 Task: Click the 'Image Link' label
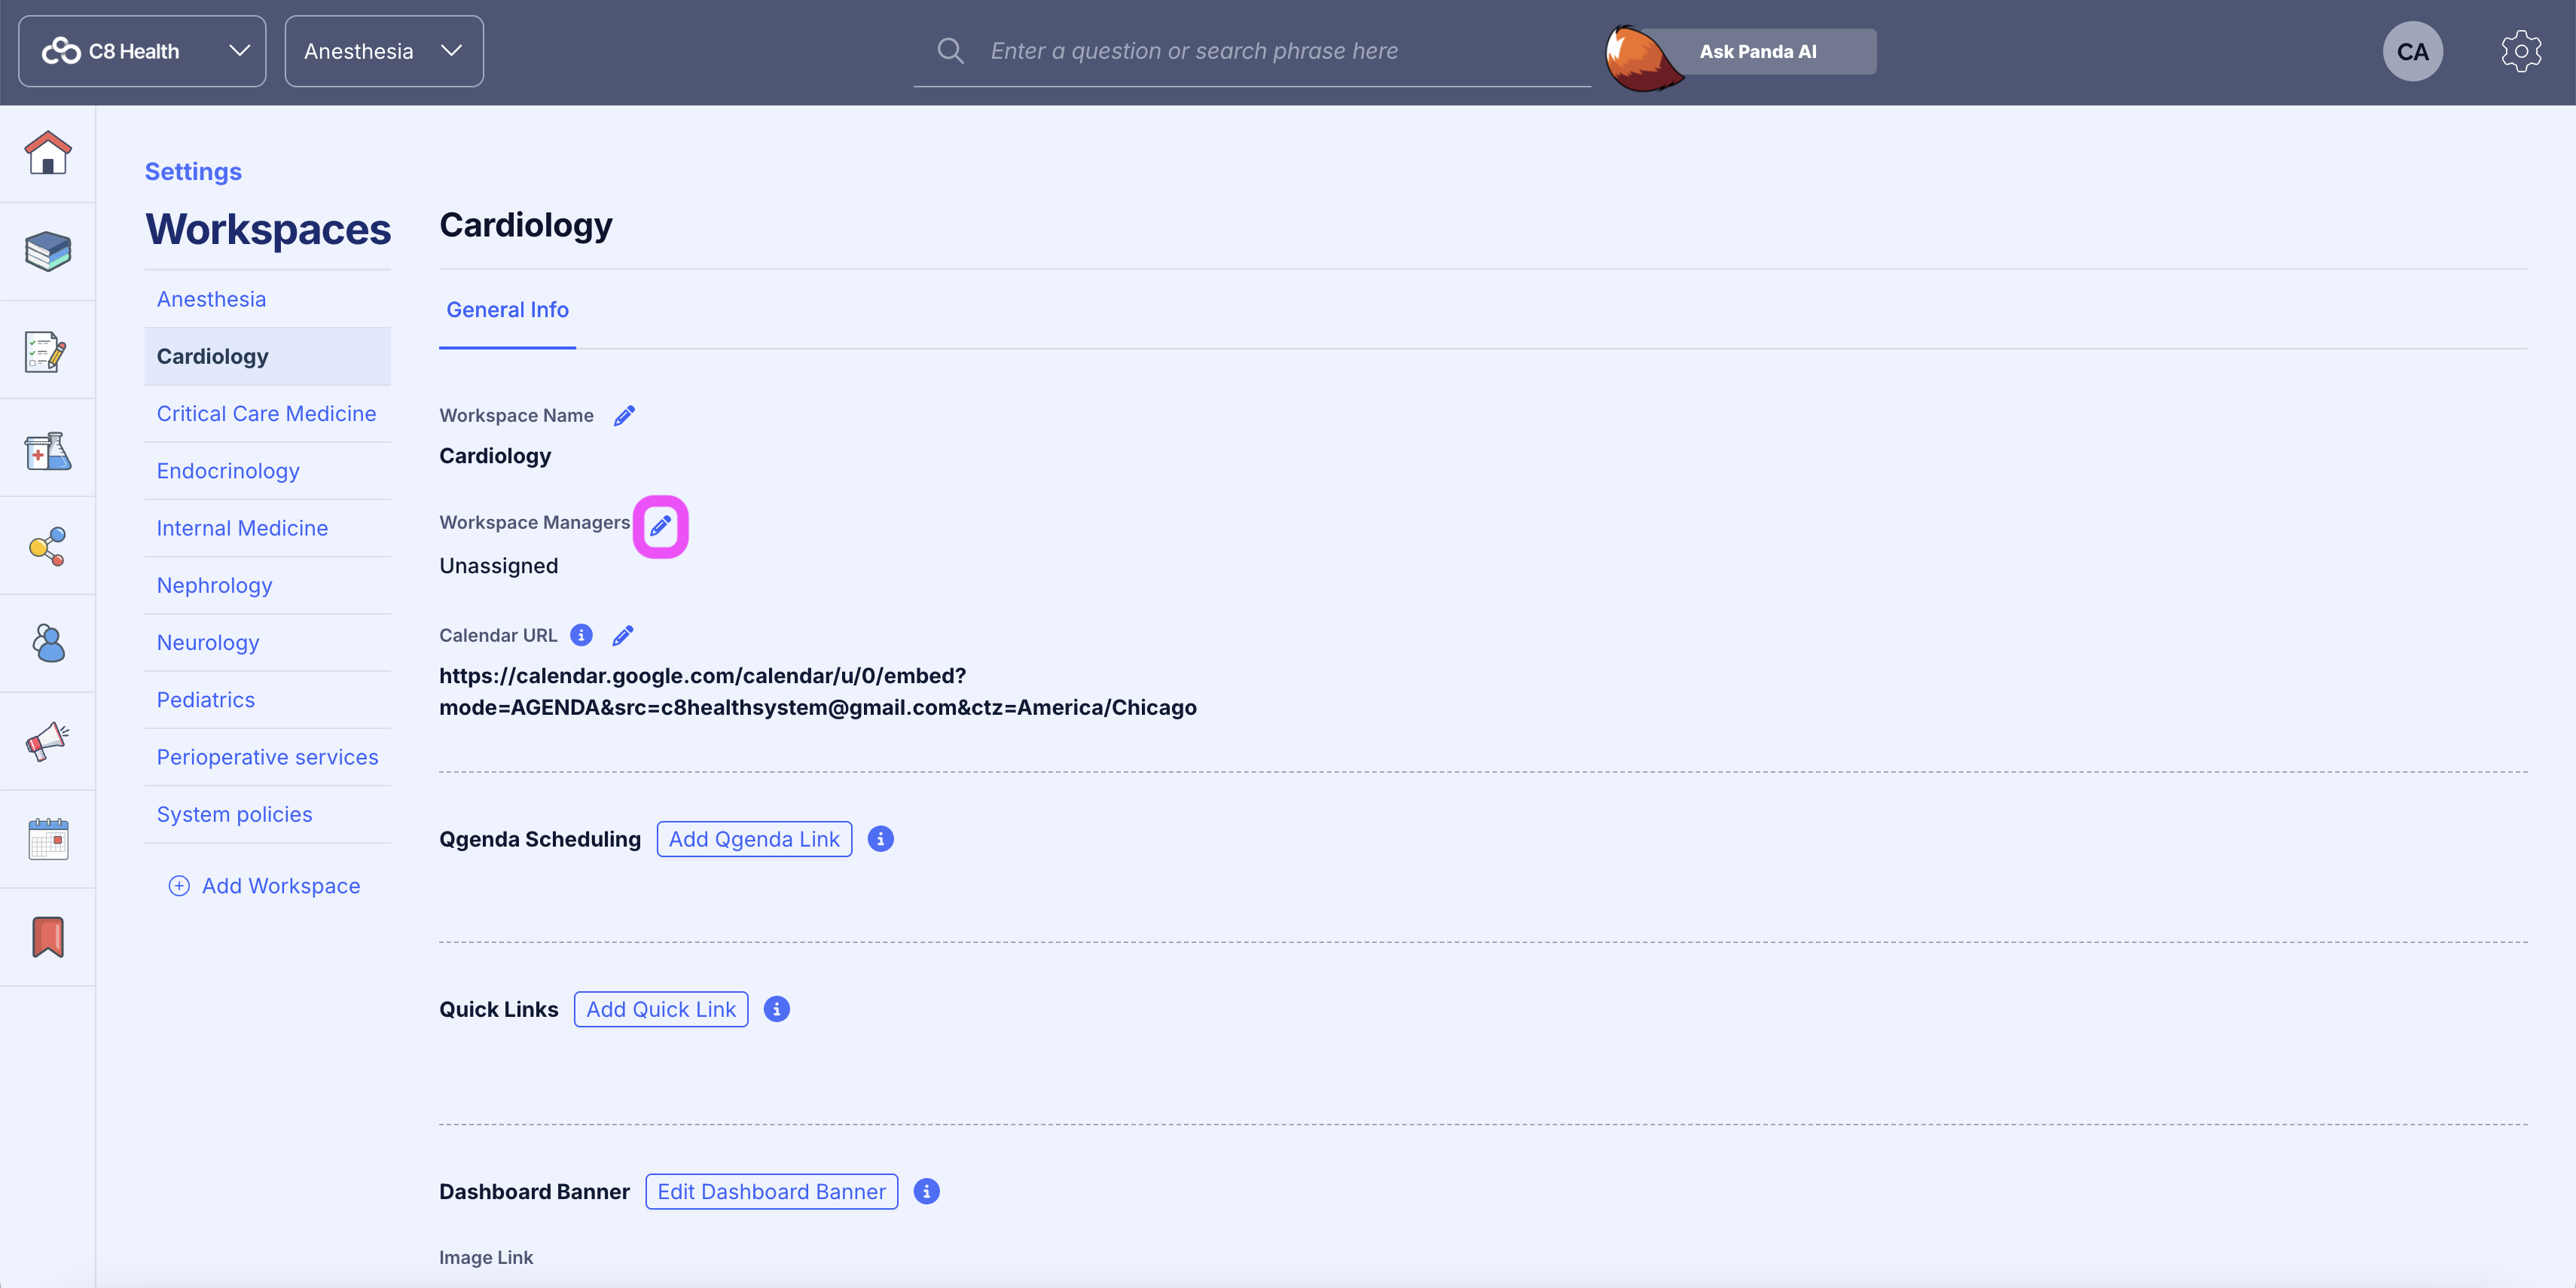[486, 1258]
